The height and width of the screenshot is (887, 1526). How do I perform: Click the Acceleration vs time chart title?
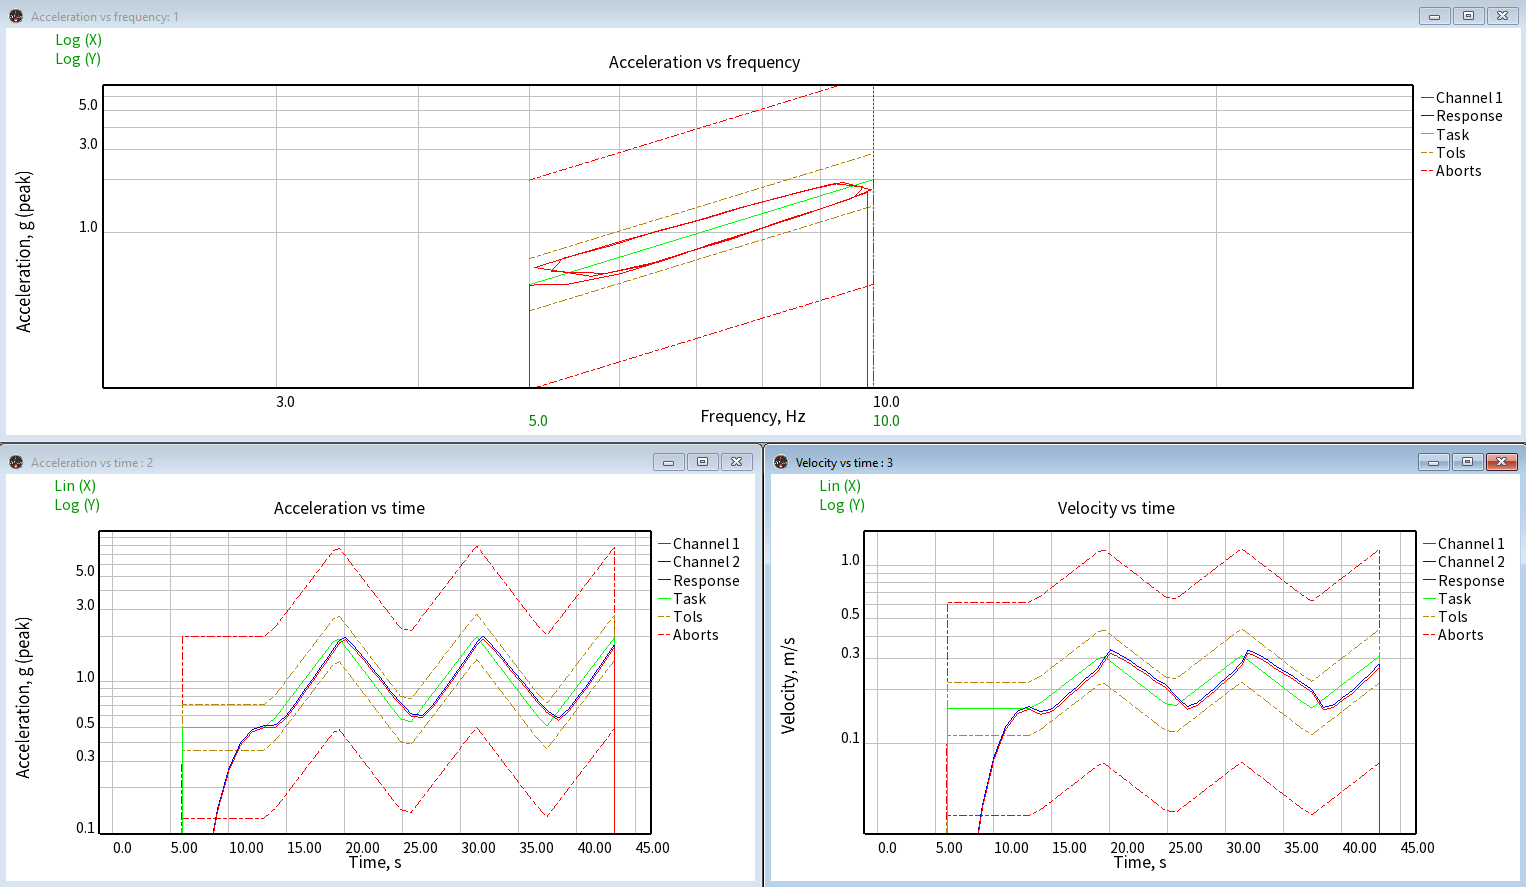pos(349,508)
